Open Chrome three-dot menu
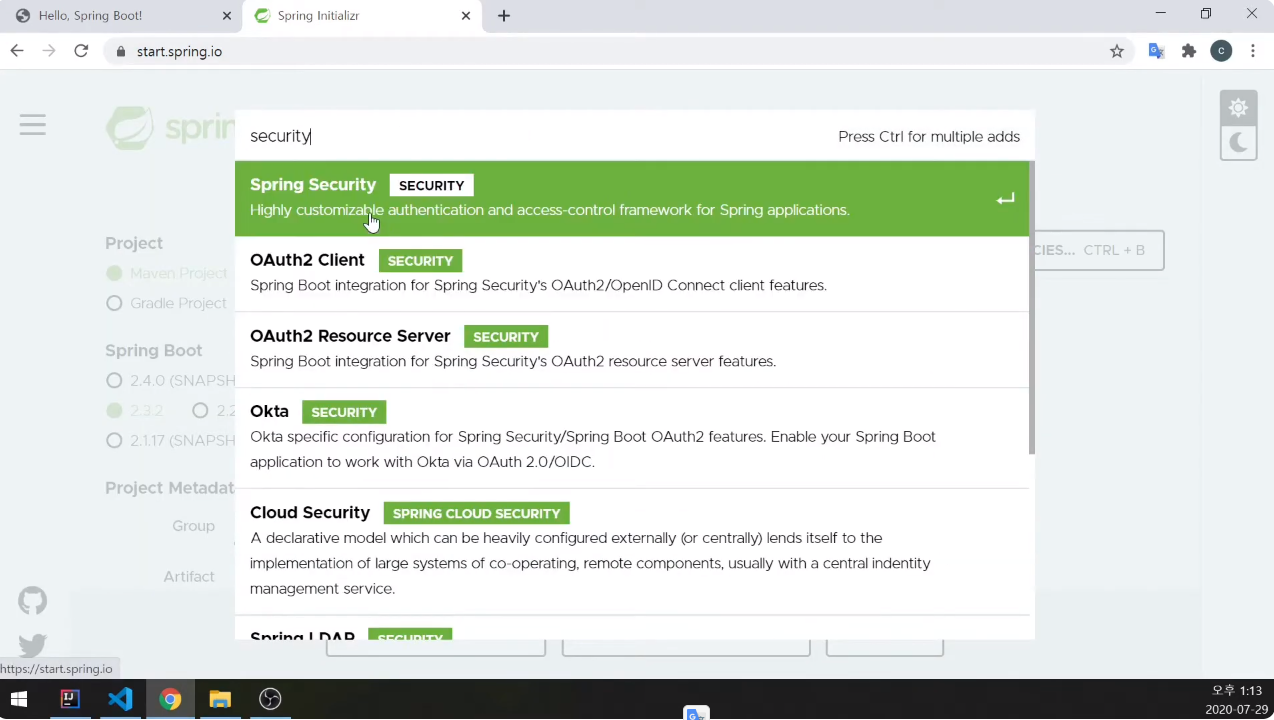This screenshot has height=720, width=1274. pyautogui.click(x=1253, y=51)
